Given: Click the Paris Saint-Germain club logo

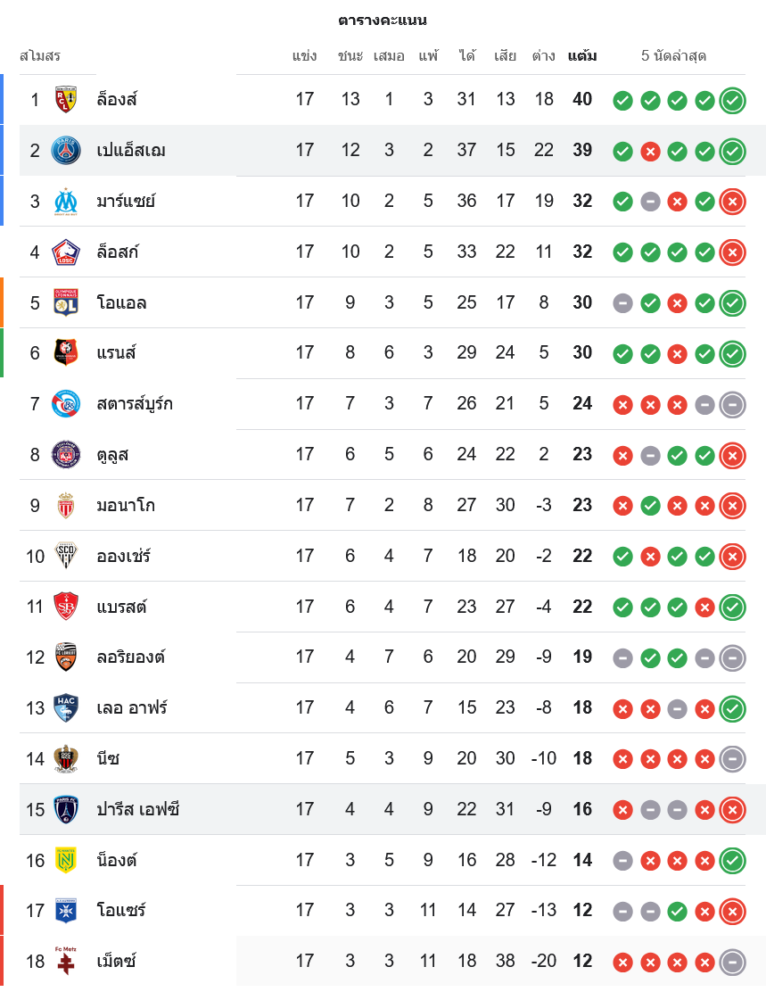Looking at the screenshot, I should (x=65, y=150).
